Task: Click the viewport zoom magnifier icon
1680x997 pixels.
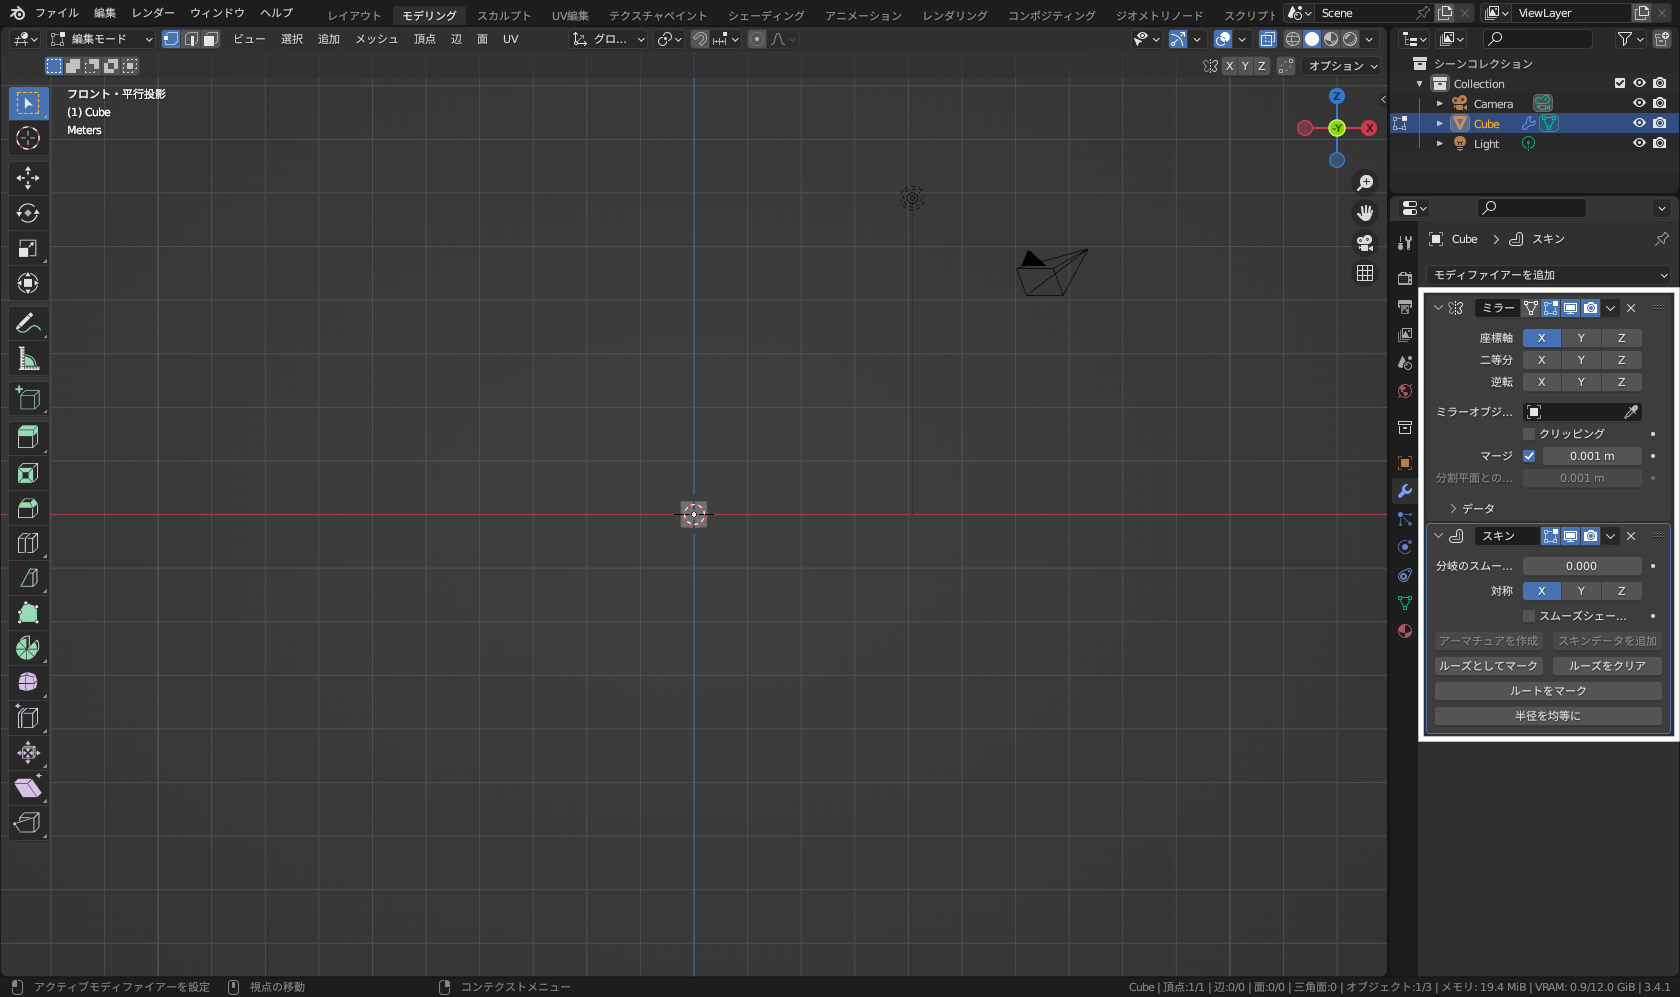Action: pos(1365,183)
